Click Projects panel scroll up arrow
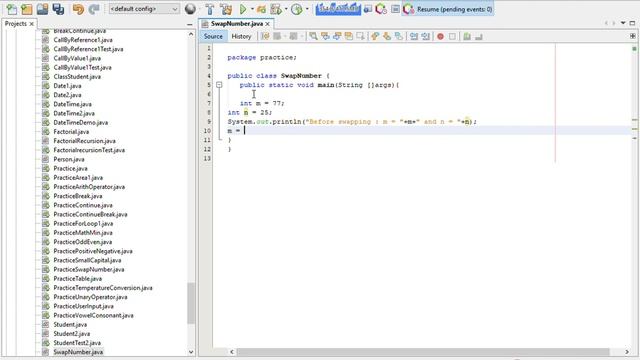 point(191,35)
